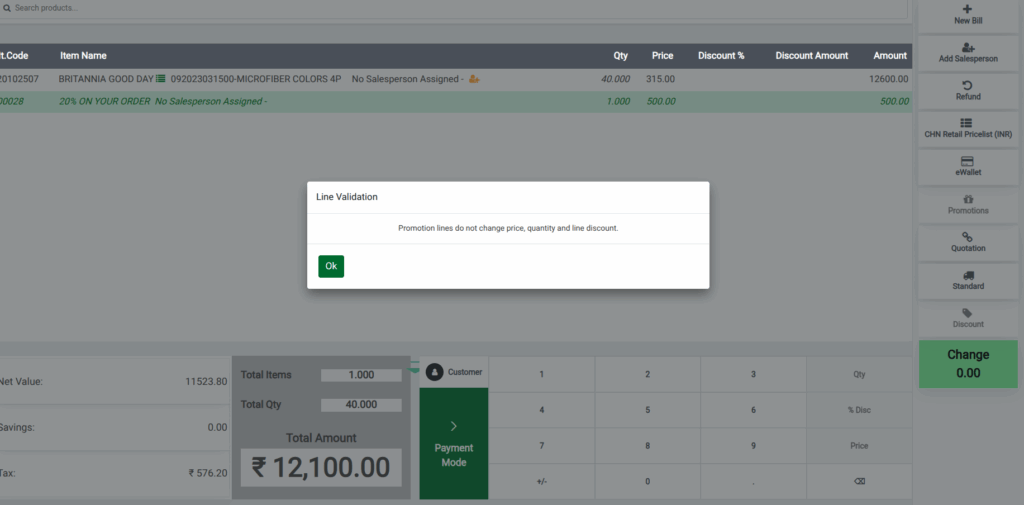Click the Net Value 11523.80 figure
The image size is (1024, 505).
click(x=206, y=382)
